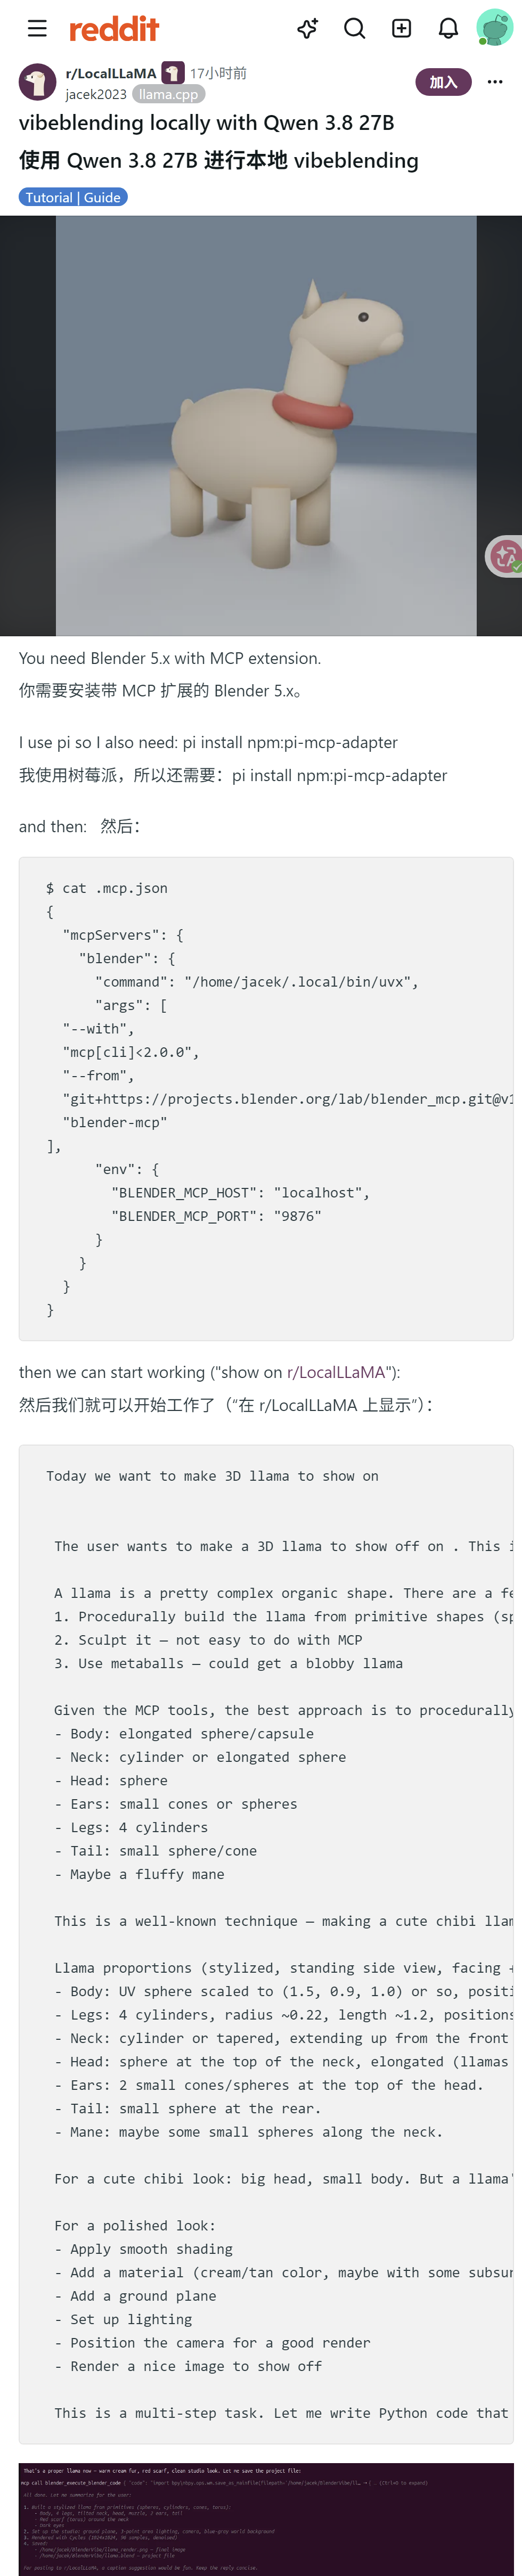Screen dimensions: 522x2576
Task: Open the notifications bell
Action: click(449, 28)
